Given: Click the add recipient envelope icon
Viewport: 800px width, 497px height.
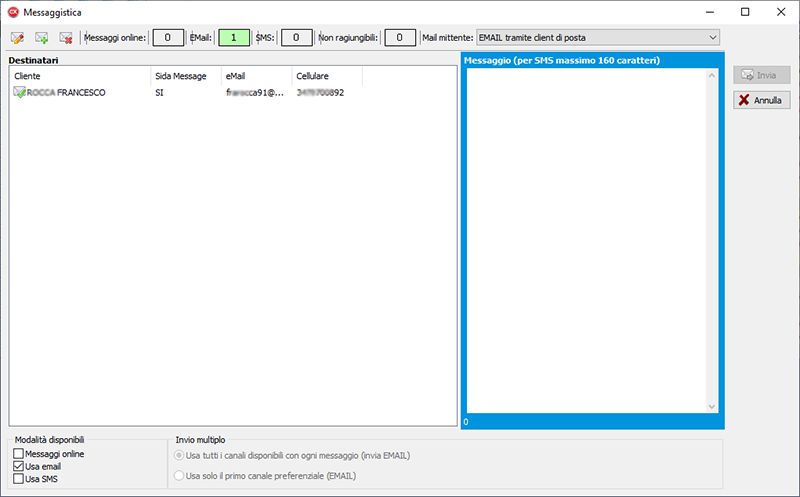Looking at the screenshot, I should coord(42,38).
